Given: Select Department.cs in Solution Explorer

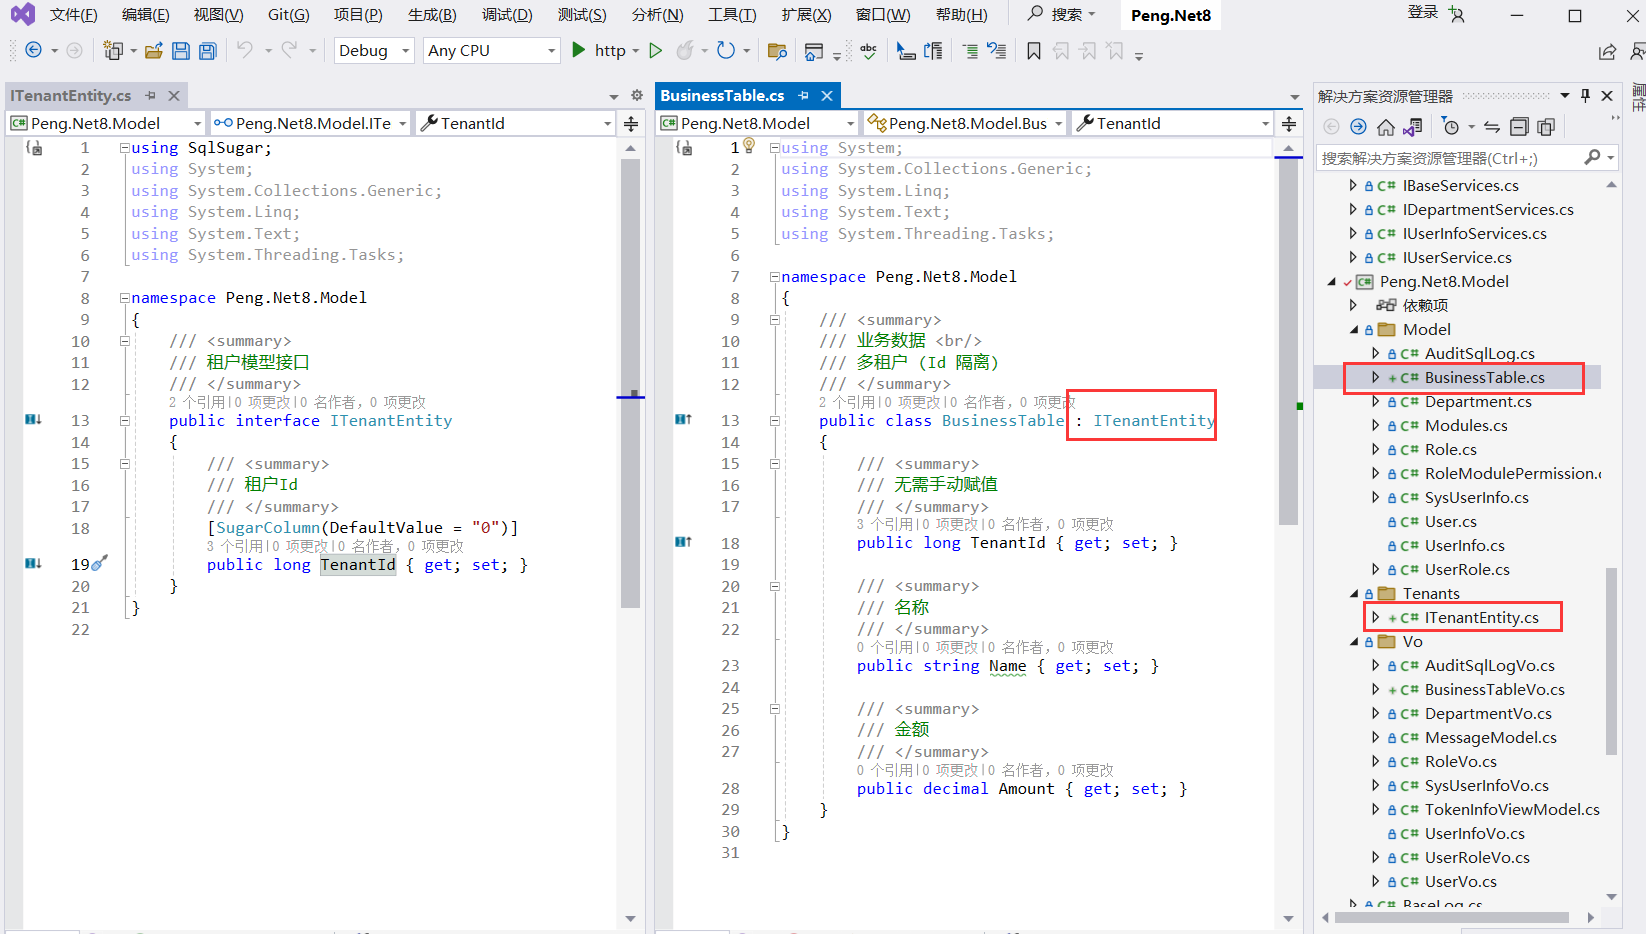Looking at the screenshot, I should click(1478, 402).
